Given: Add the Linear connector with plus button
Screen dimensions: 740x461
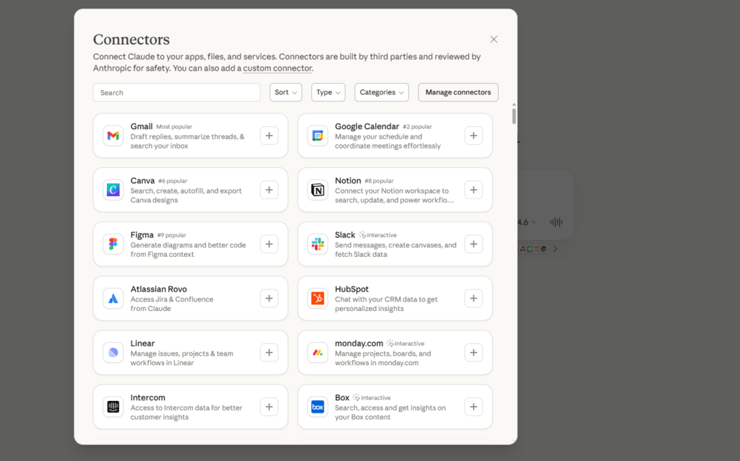Looking at the screenshot, I should pyautogui.click(x=269, y=352).
